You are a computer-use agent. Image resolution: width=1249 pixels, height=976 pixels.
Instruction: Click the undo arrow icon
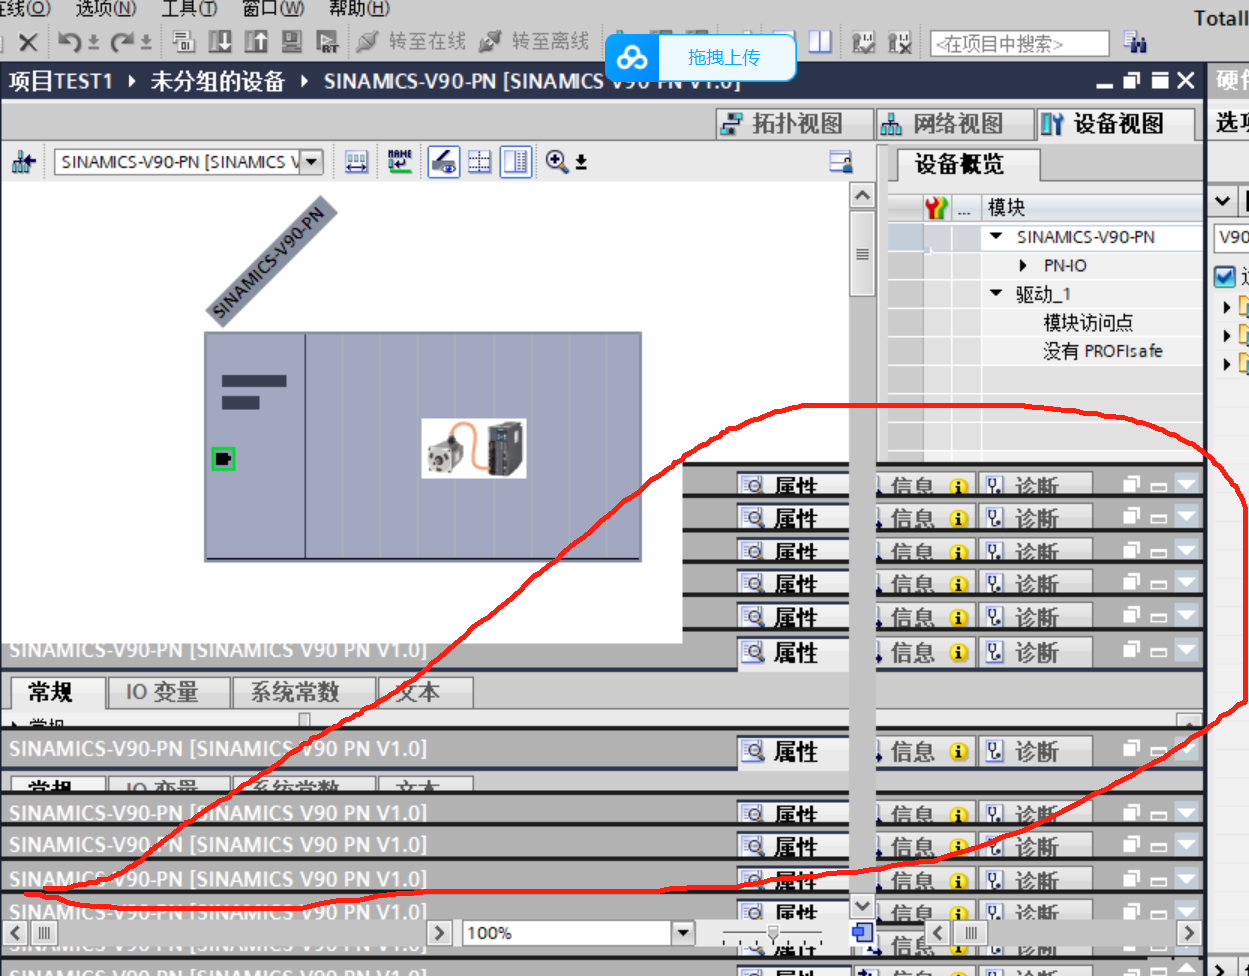click(x=69, y=42)
